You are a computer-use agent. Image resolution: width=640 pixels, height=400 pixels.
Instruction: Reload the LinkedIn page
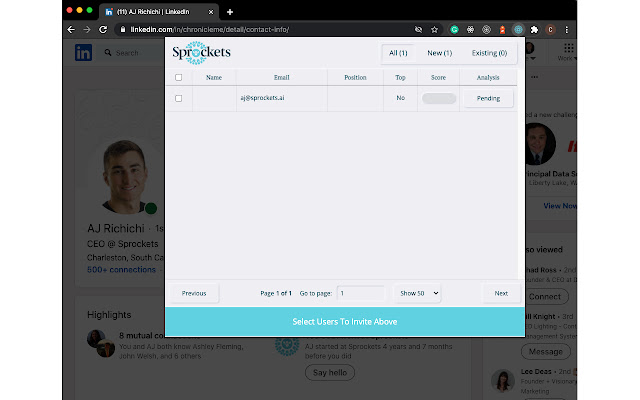103,29
